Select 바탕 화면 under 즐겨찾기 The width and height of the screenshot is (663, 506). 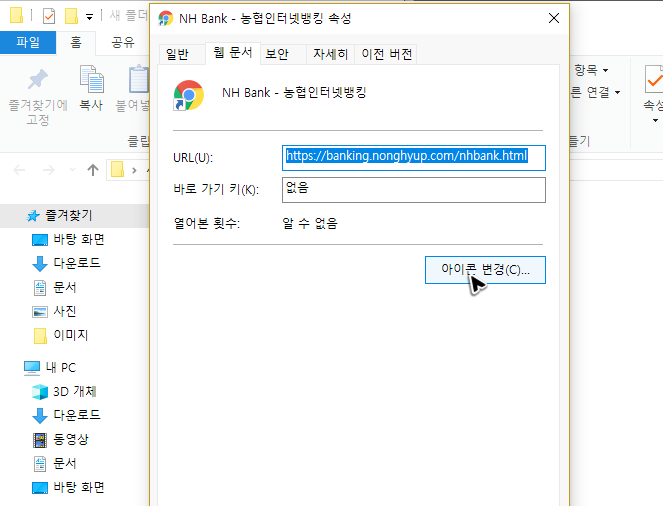click(x=79, y=240)
